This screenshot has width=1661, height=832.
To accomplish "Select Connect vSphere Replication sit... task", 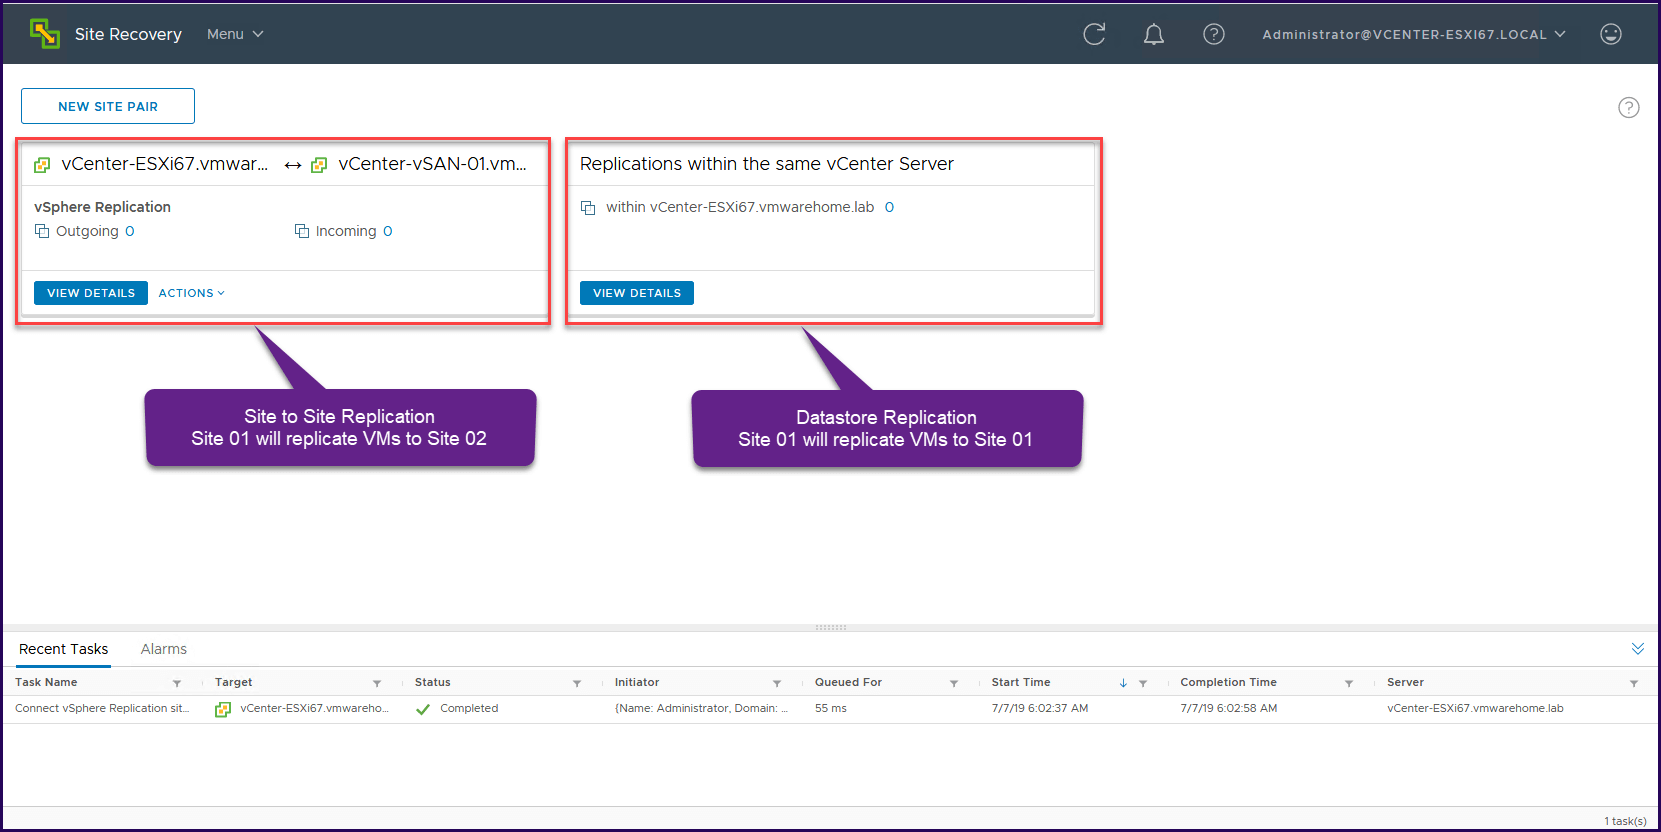I will 102,708.
